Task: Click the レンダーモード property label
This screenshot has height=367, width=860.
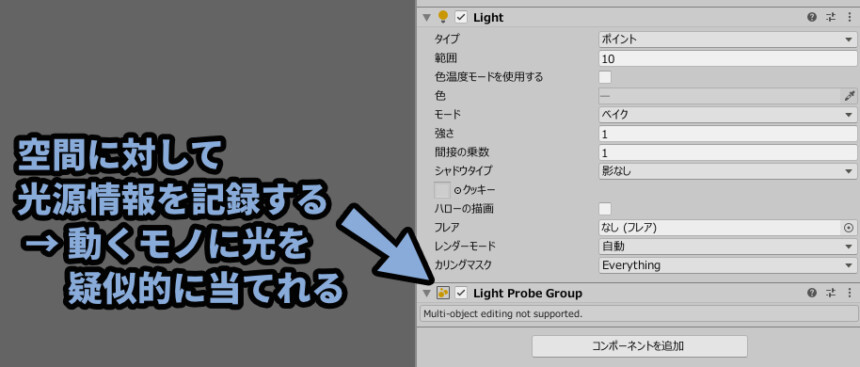Action: pyautogui.click(x=465, y=247)
